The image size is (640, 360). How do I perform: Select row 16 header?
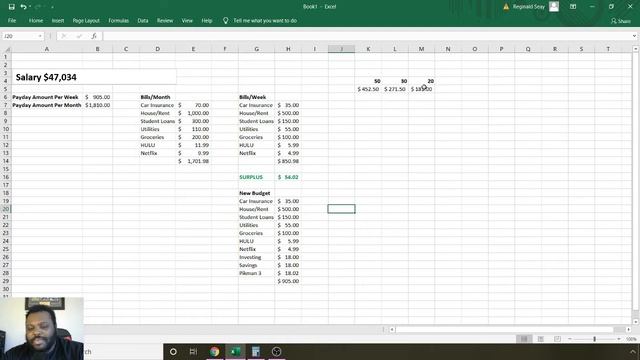tap(6, 177)
